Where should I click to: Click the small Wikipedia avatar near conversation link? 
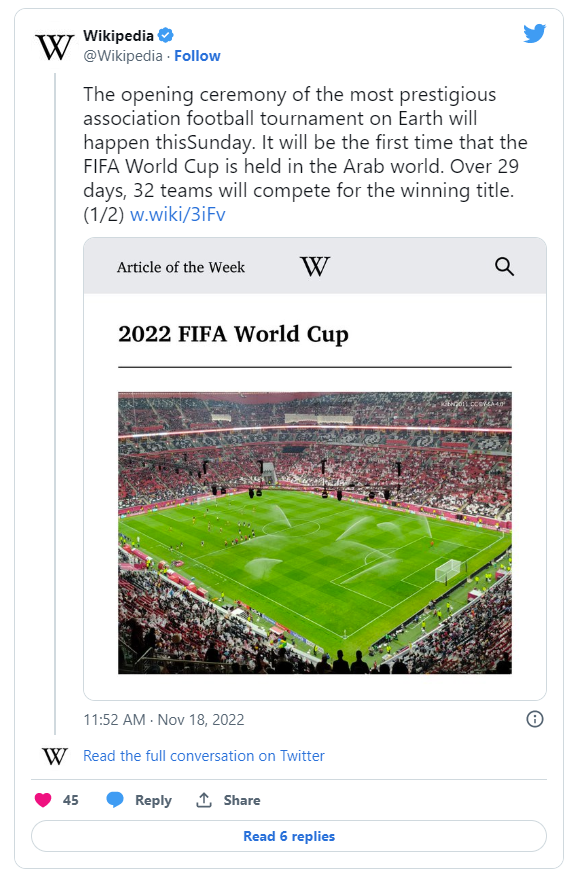54,756
